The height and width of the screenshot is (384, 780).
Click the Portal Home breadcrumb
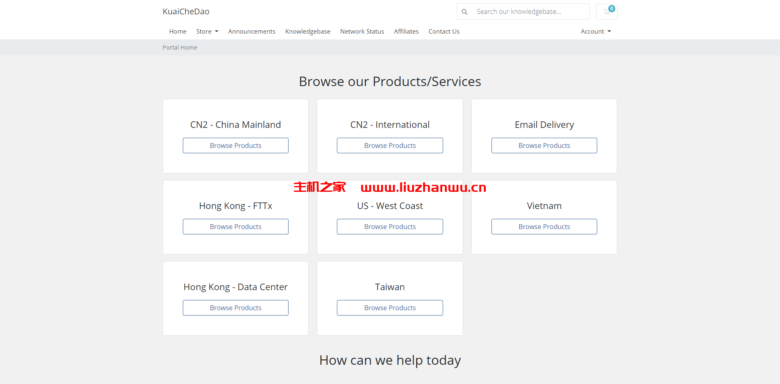point(180,47)
